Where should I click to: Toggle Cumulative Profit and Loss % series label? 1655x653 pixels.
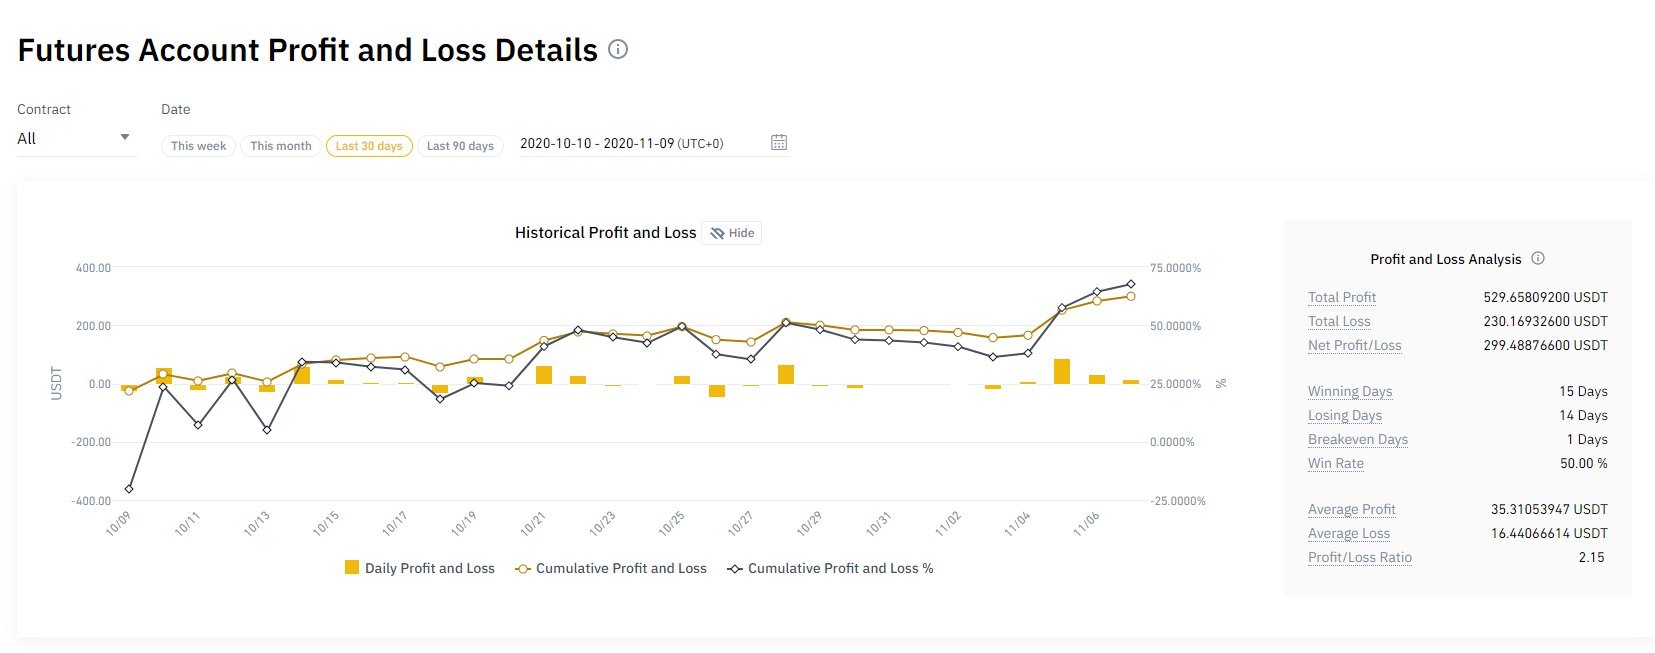[841, 568]
